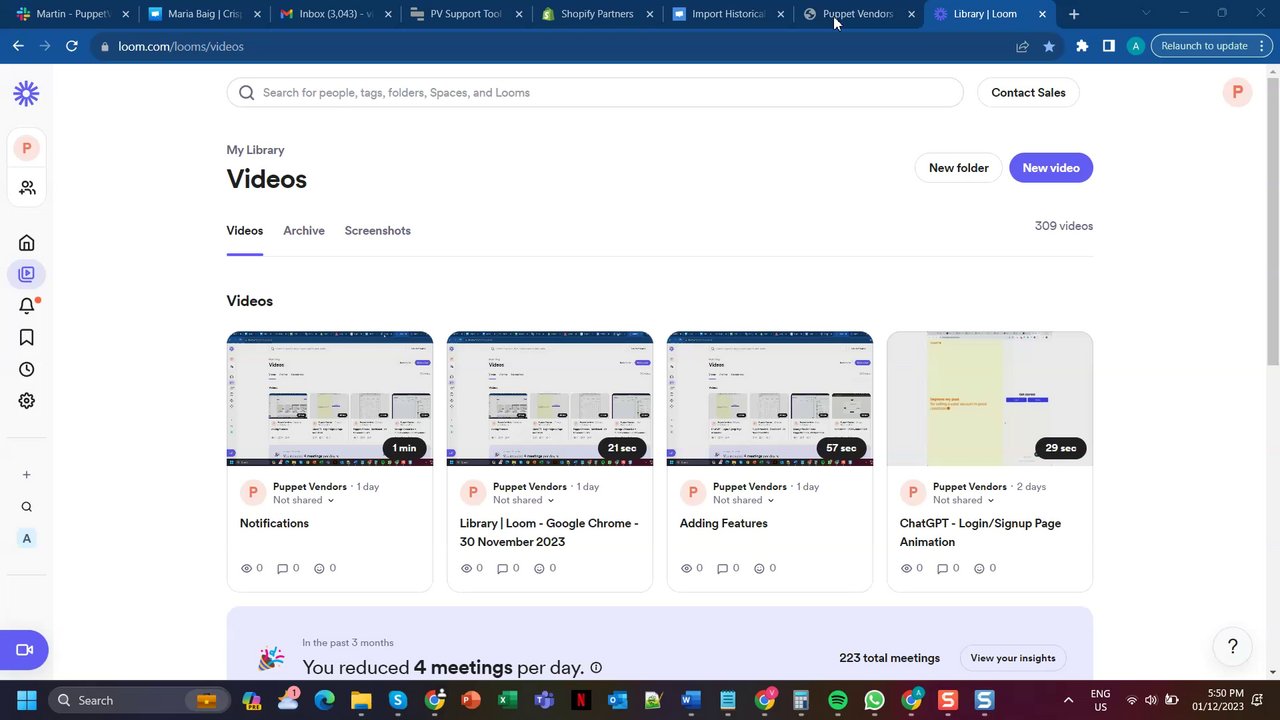The width and height of the screenshot is (1280, 720).
Task: Open the P profile avatar at top right
Action: [1237, 92]
